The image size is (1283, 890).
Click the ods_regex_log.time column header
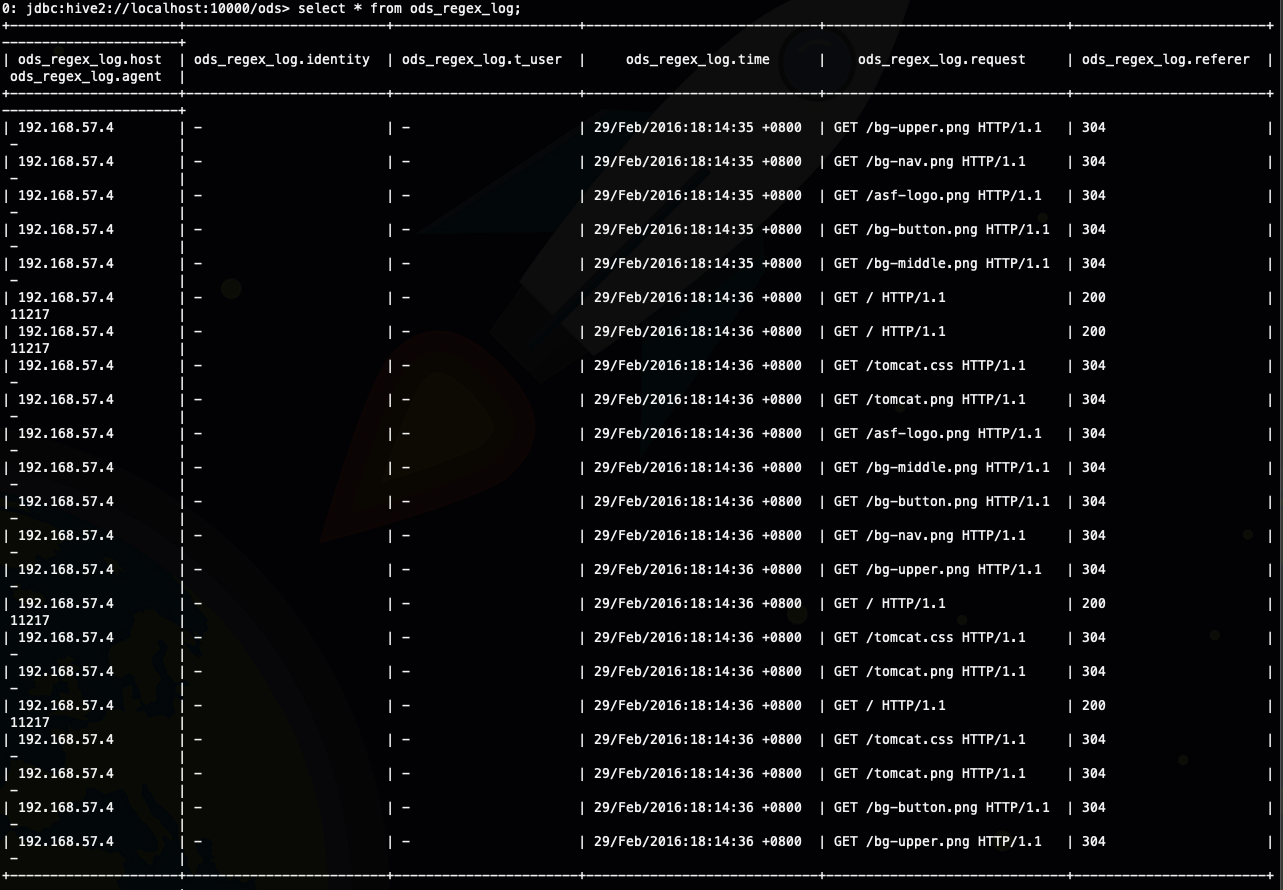coord(698,60)
